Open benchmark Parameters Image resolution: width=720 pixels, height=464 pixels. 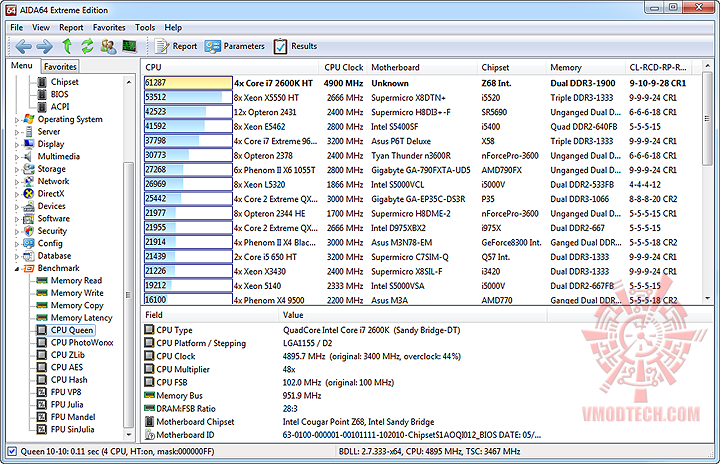point(235,46)
